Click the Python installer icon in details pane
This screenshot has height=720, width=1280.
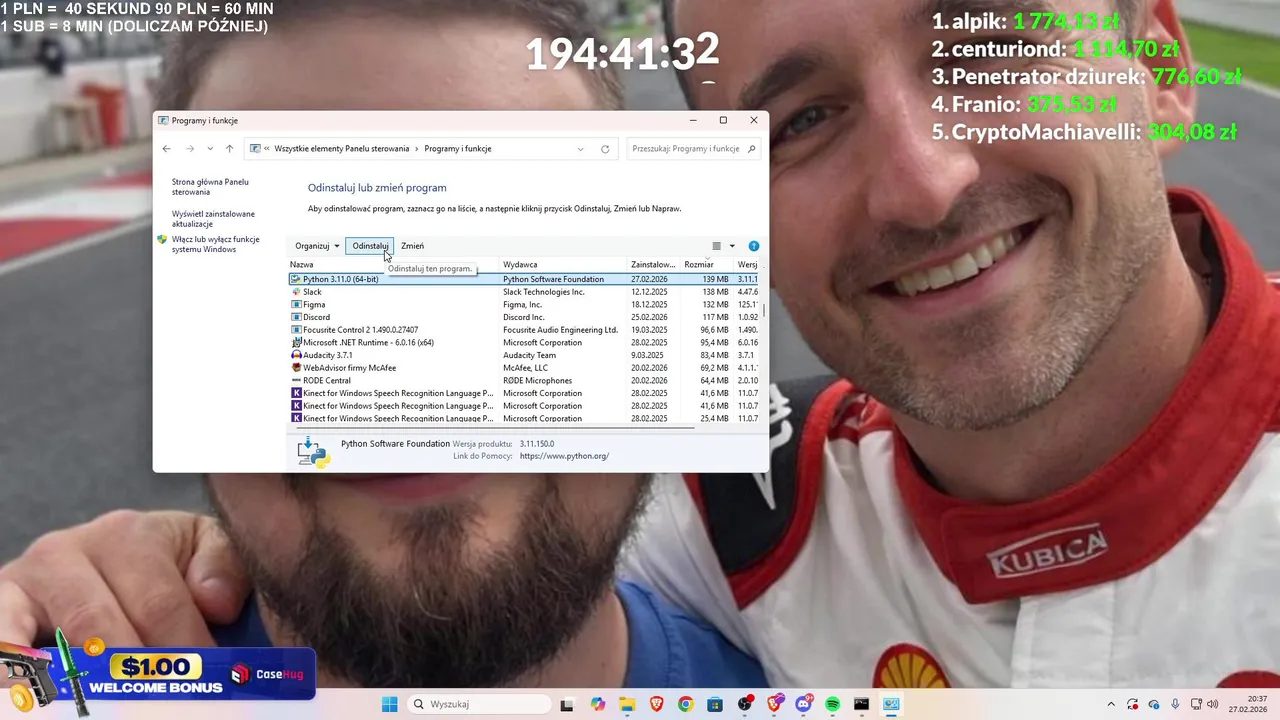(313, 452)
